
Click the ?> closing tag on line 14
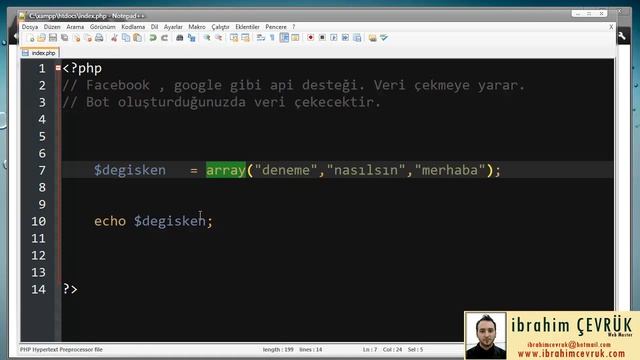tap(70, 289)
